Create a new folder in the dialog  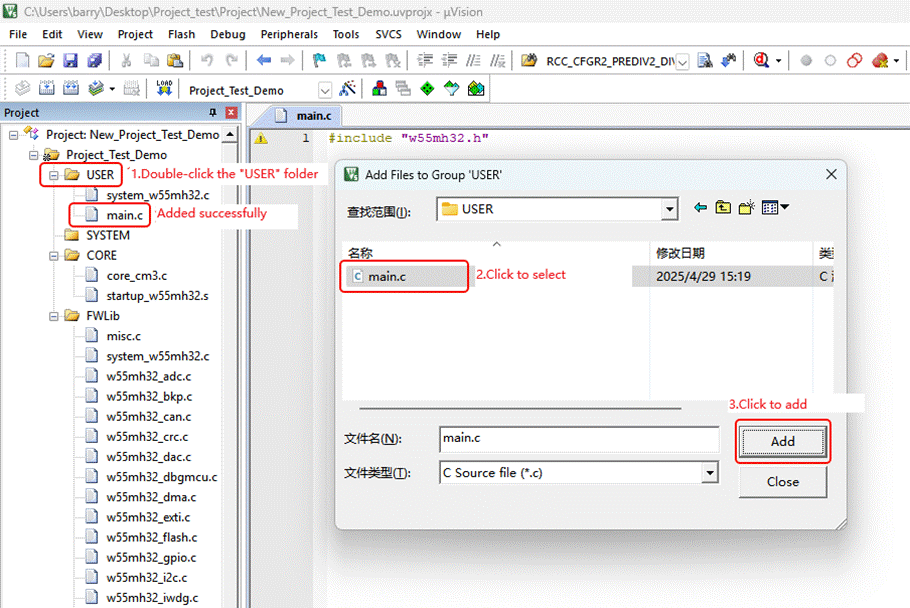[x=747, y=208]
